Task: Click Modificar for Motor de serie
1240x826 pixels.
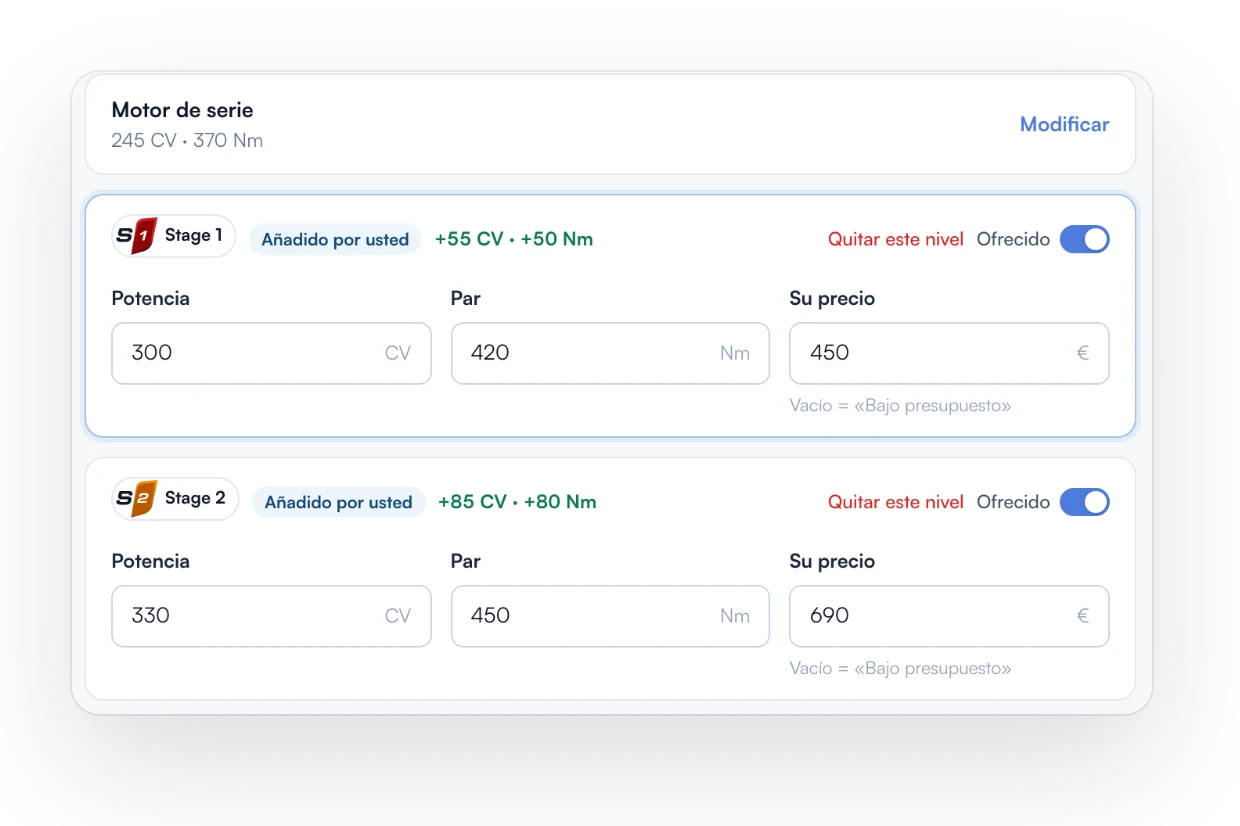Action: click(x=1064, y=125)
